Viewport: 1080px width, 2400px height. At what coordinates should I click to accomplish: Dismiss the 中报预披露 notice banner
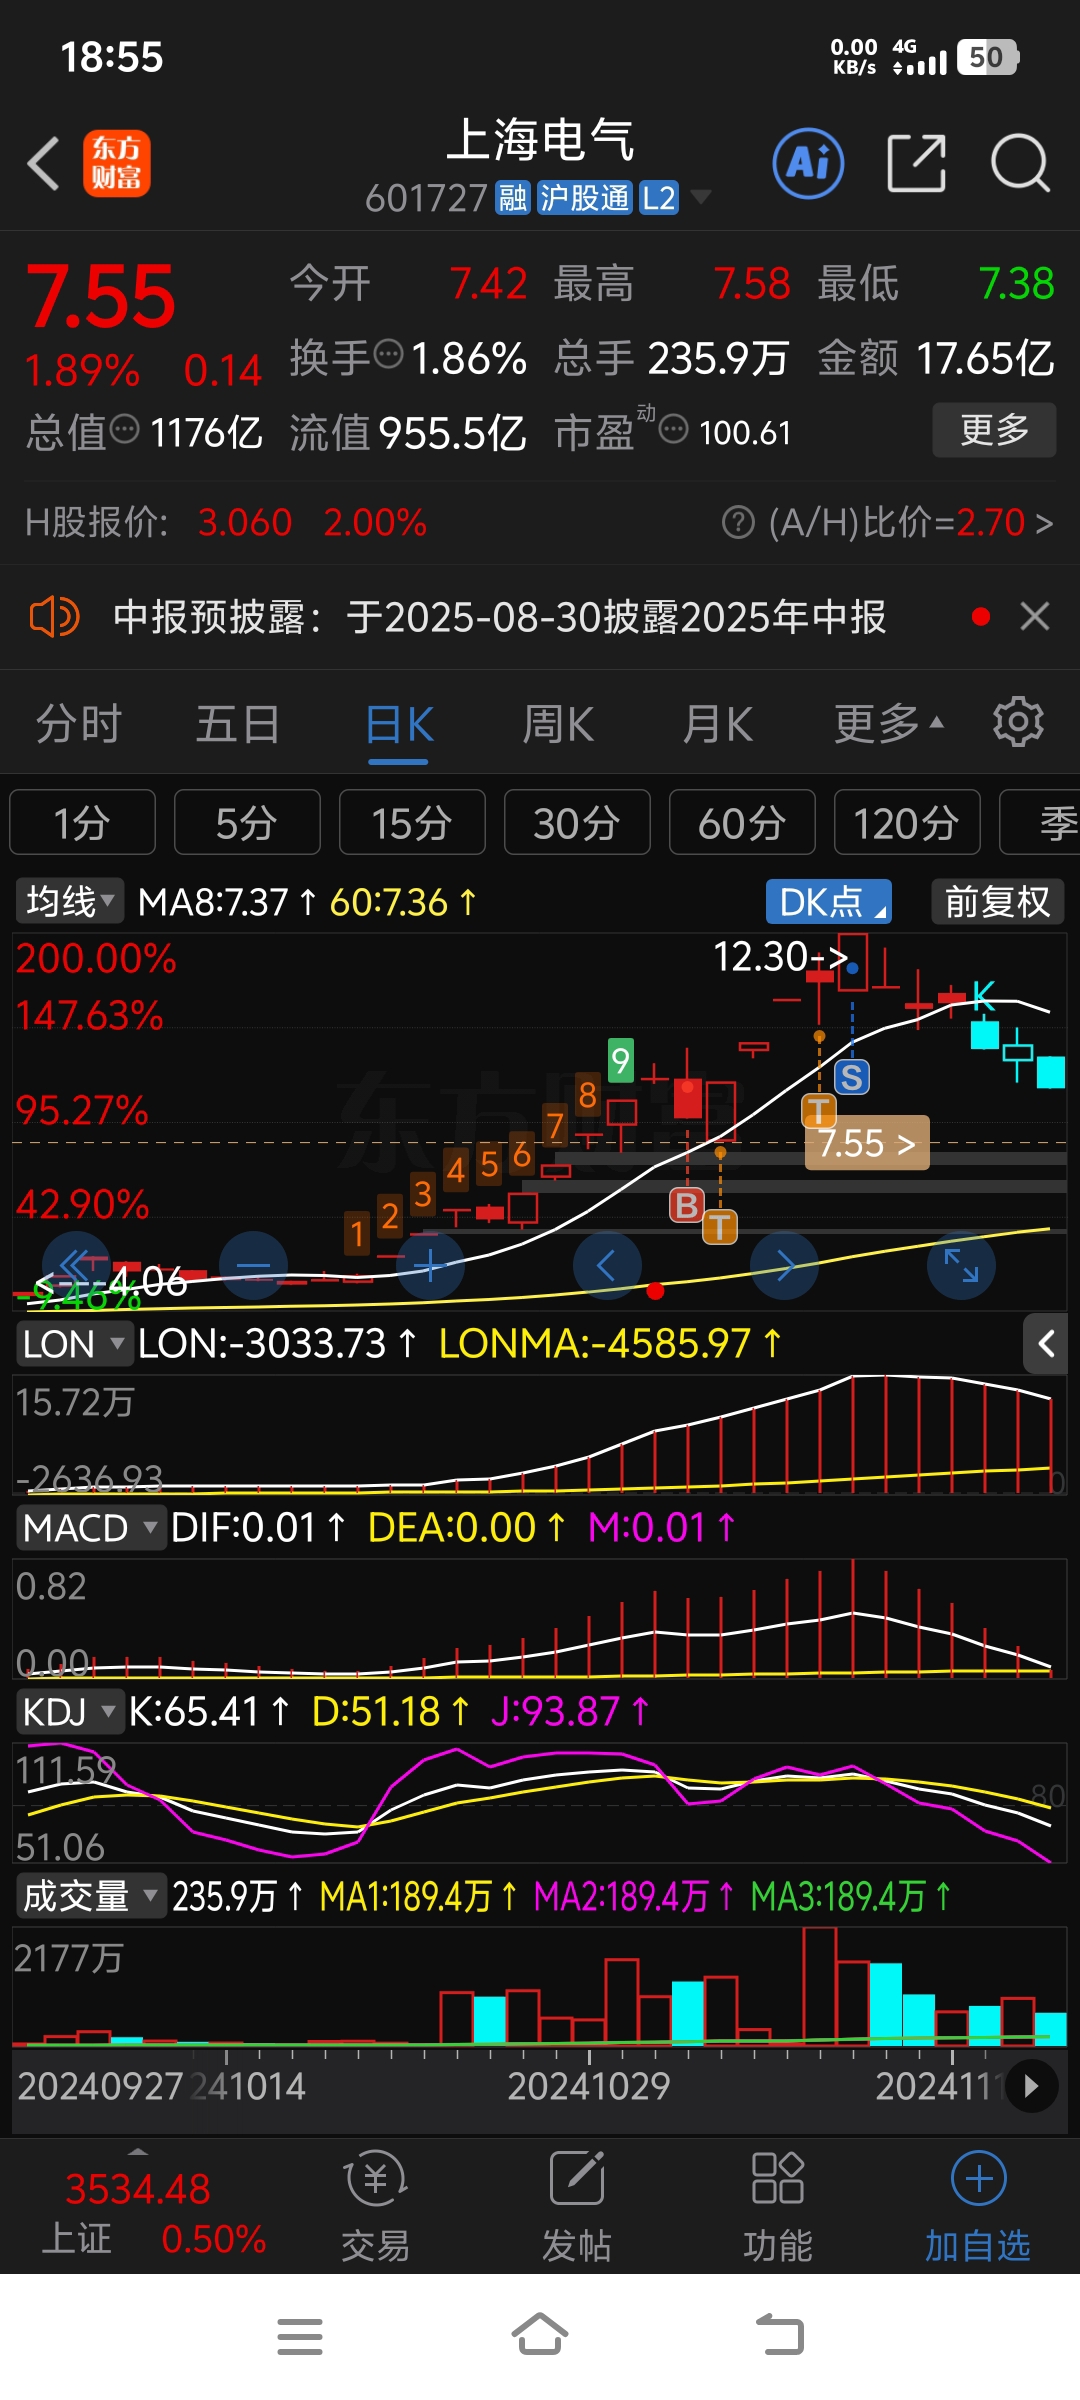(x=1035, y=617)
